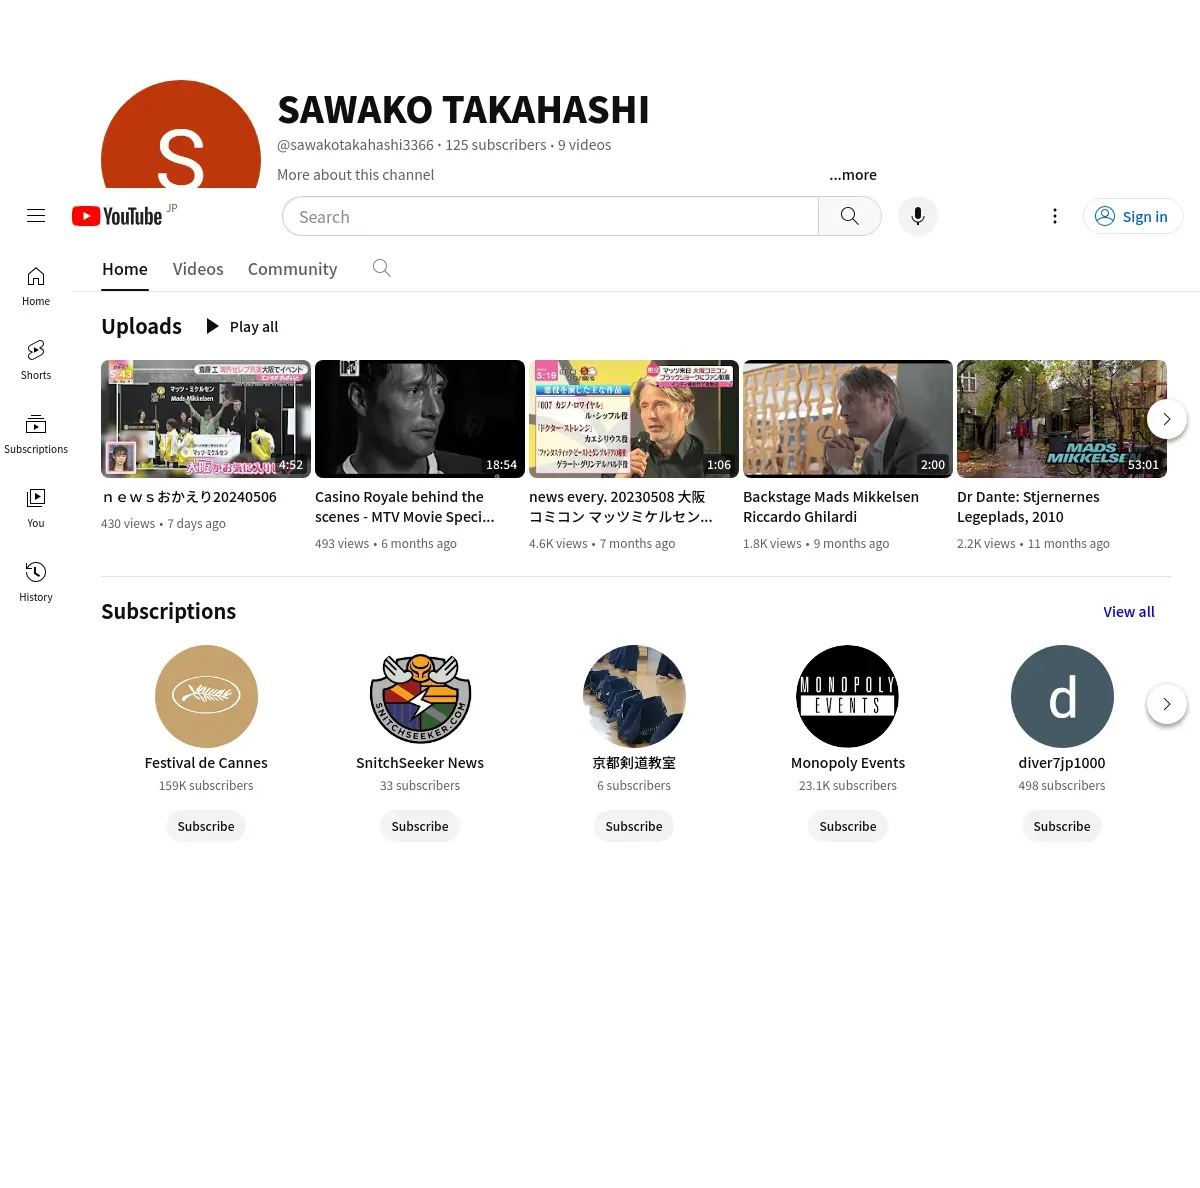Subscribe to Festival de Cannes
1200x1188 pixels.
coord(206,826)
